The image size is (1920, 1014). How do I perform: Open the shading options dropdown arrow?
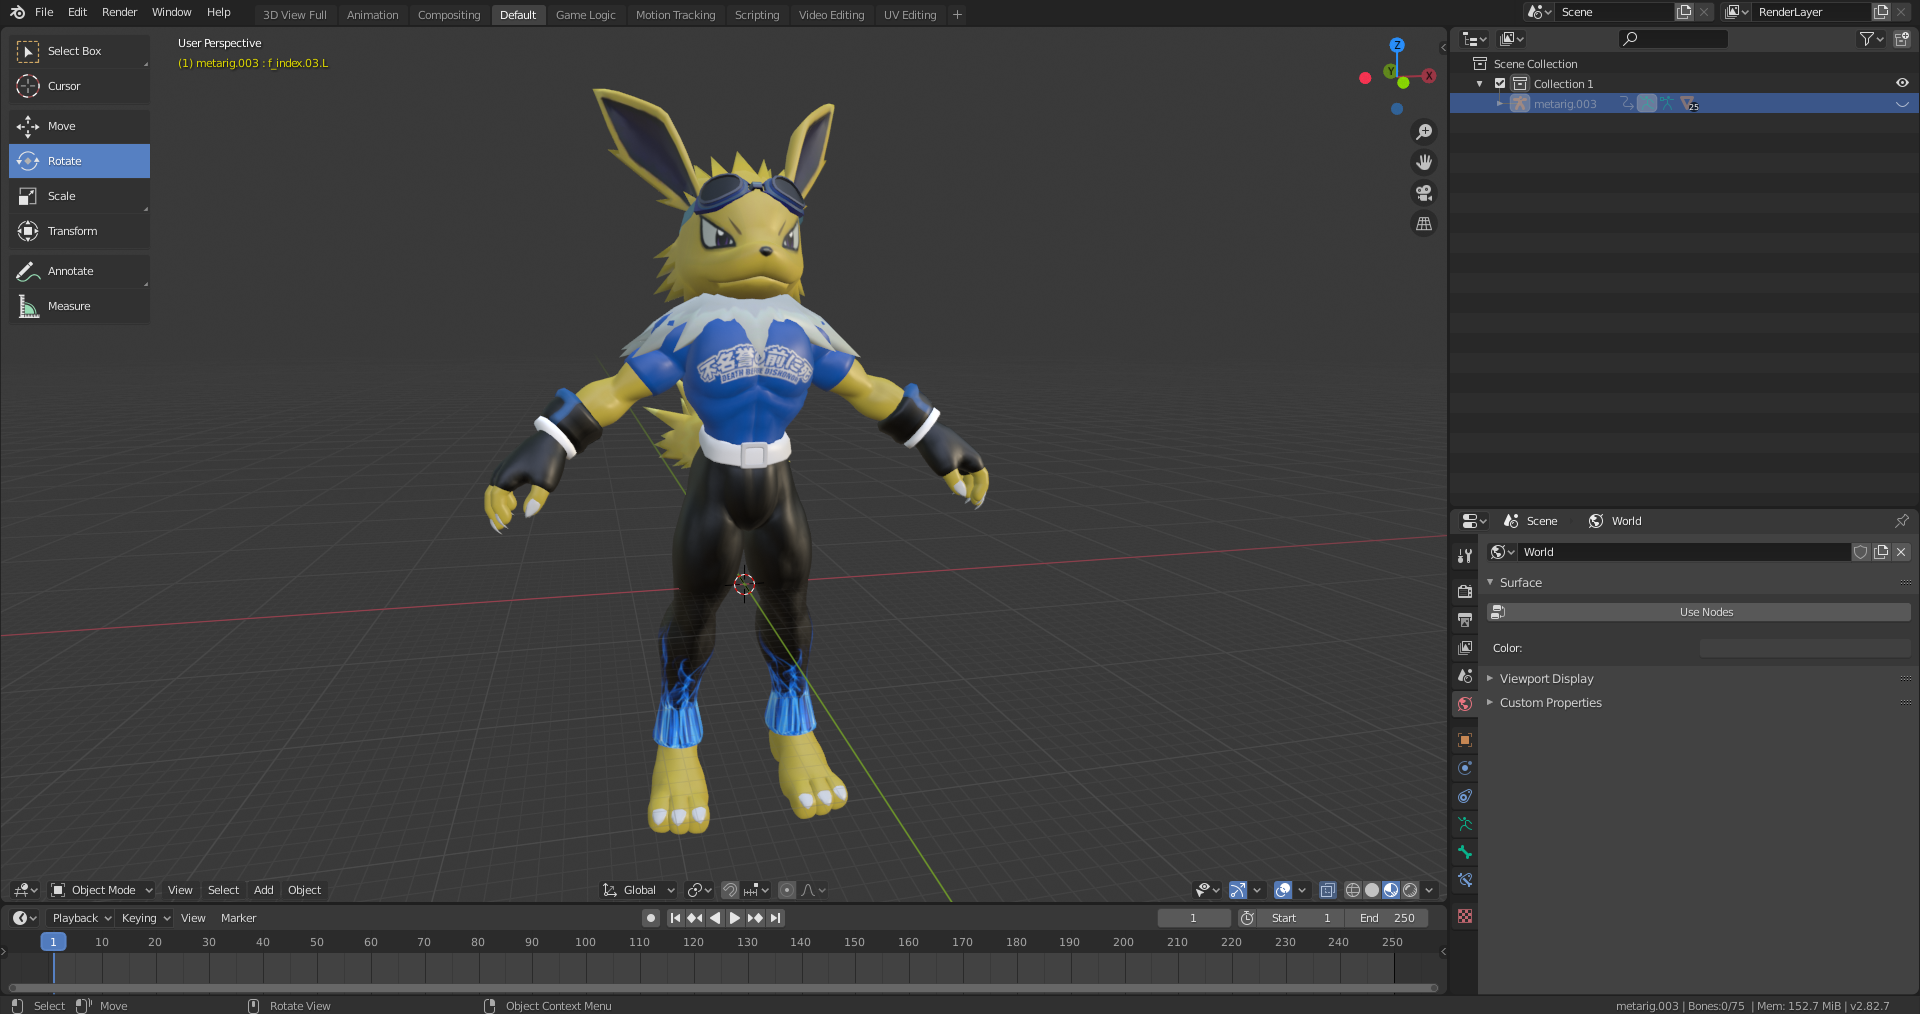point(1429,890)
